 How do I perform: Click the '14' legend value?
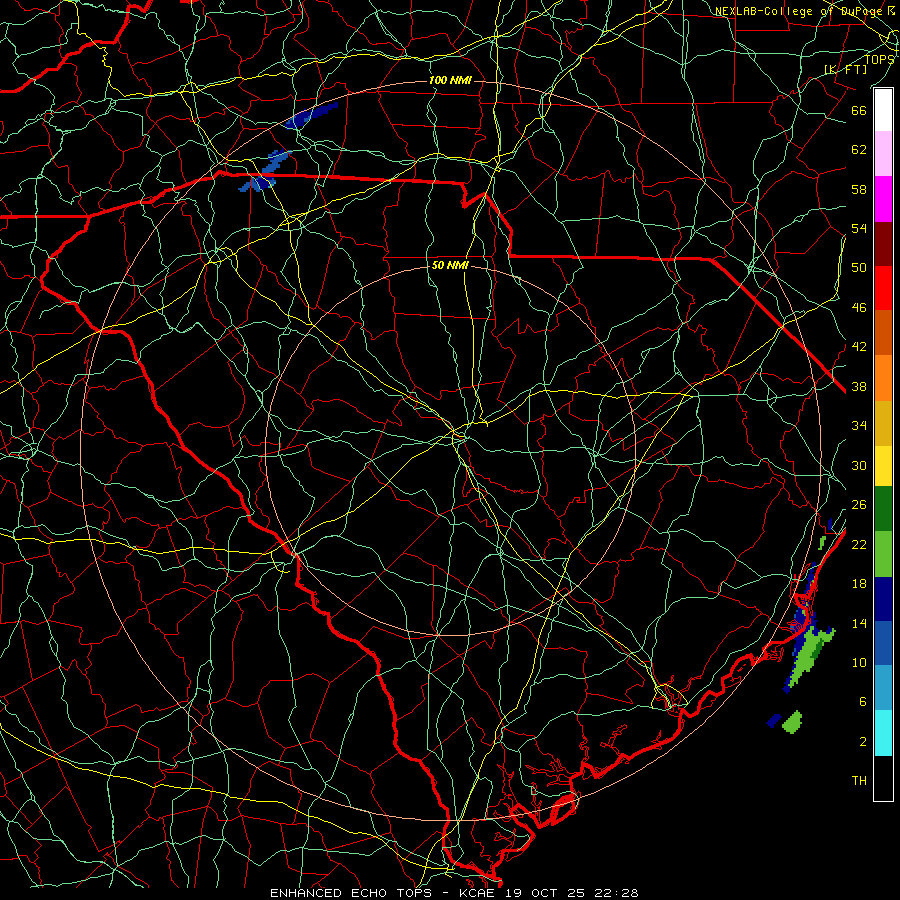859,623
